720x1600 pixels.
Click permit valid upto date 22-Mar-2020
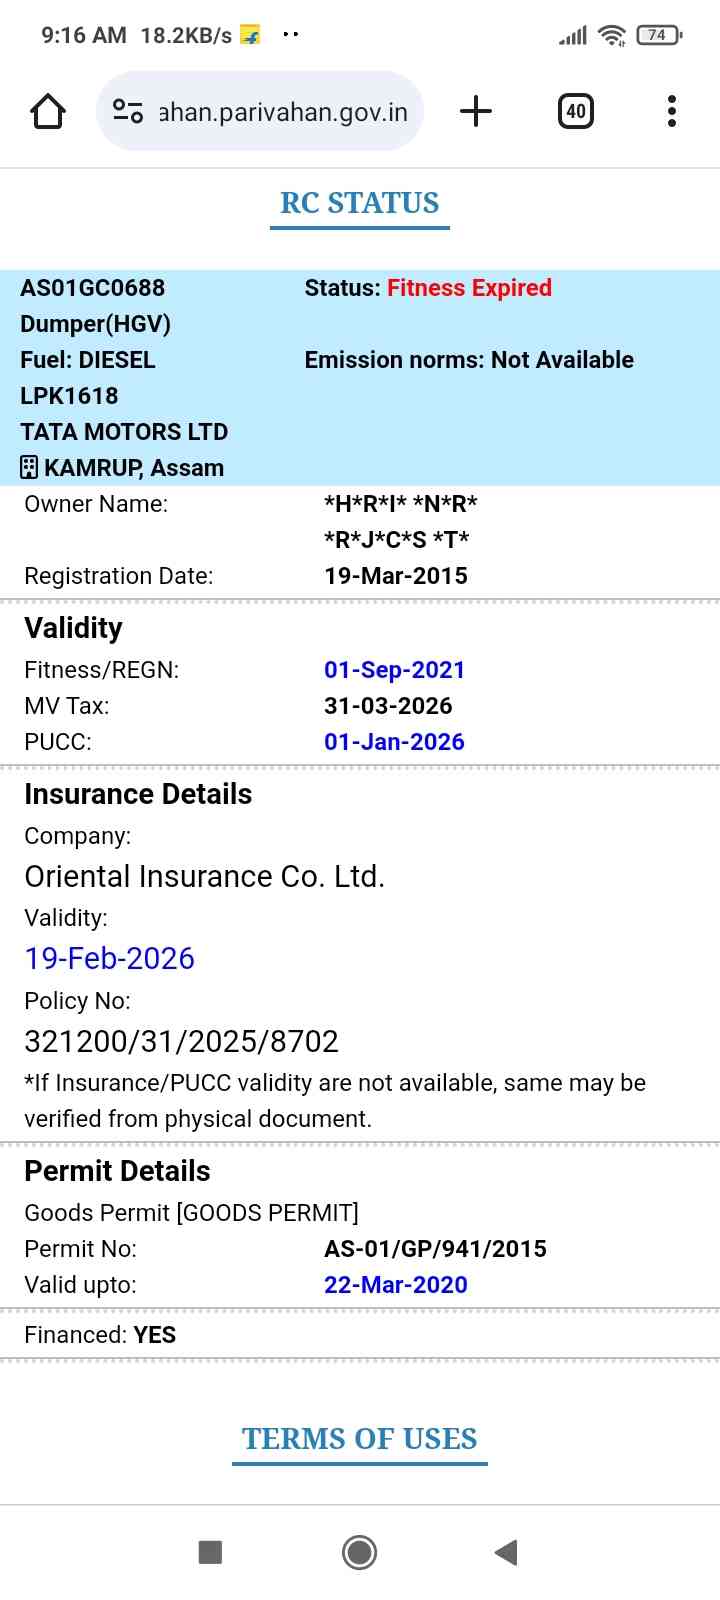pyautogui.click(x=395, y=1285)
